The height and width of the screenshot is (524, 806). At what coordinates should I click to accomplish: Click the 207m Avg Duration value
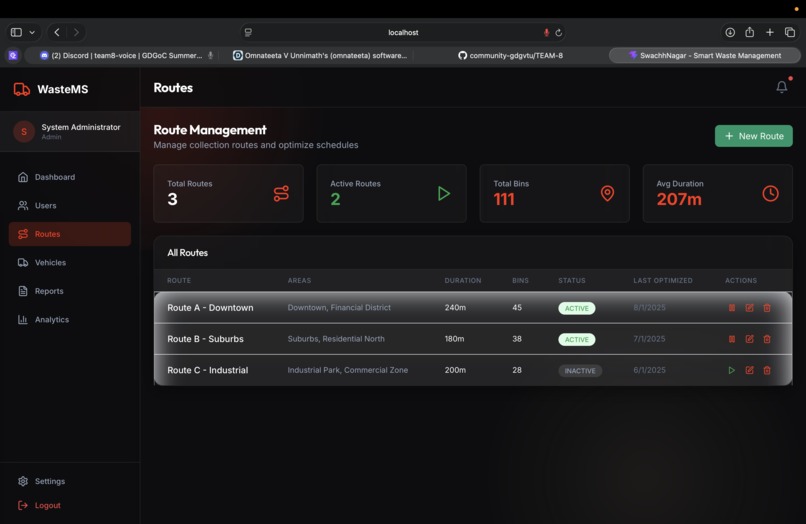679,200
